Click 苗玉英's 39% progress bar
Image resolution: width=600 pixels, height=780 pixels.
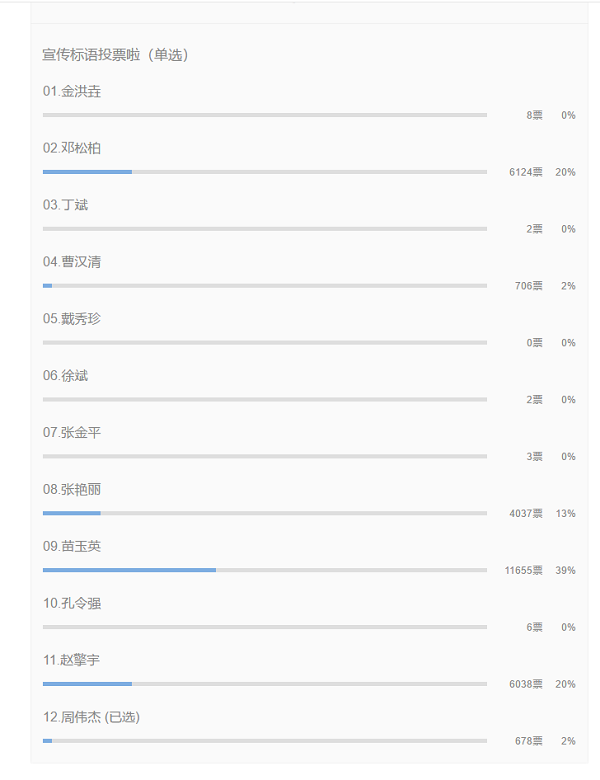coord(265,570)
